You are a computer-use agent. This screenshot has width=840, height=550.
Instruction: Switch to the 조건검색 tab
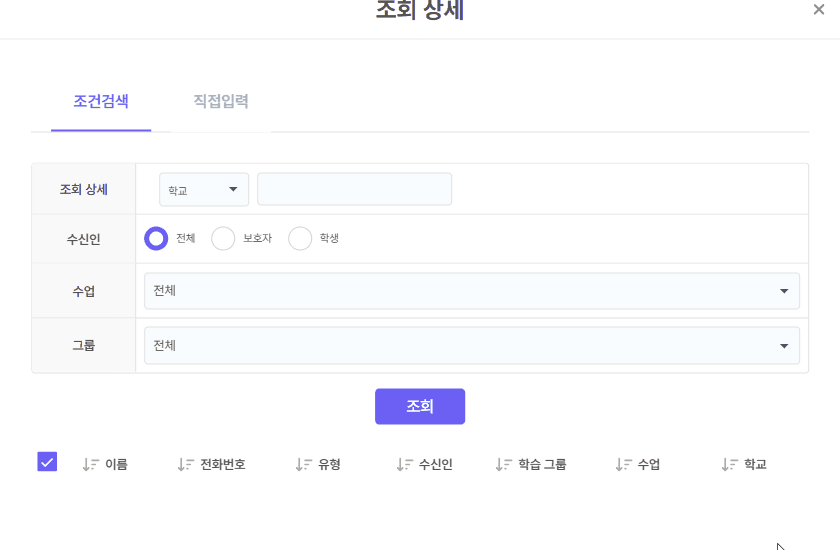tap(101, 101)
